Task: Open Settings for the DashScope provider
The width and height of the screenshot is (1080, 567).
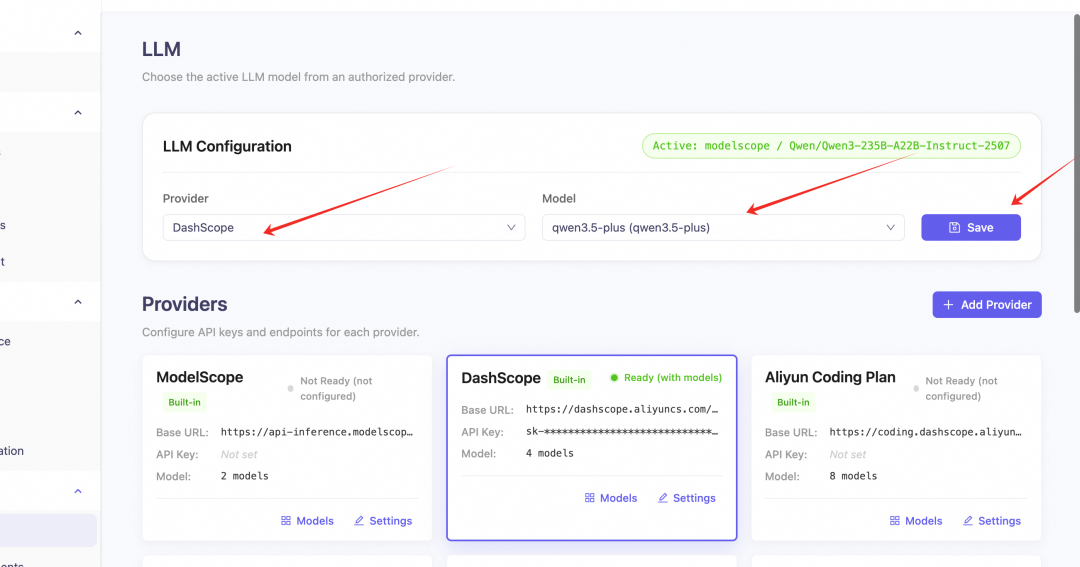Action: coord(687,498)
